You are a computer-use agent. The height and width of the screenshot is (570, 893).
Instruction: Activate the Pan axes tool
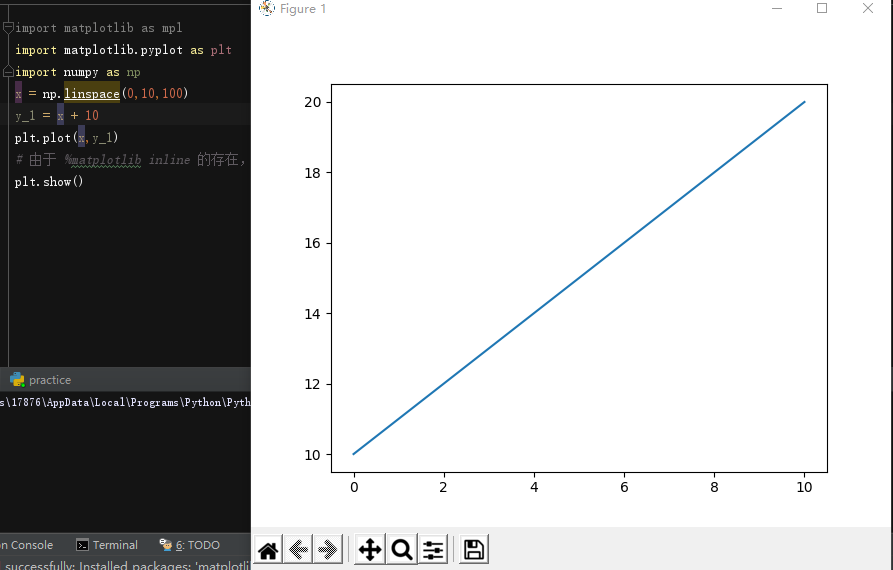click(x=370, y=550)
